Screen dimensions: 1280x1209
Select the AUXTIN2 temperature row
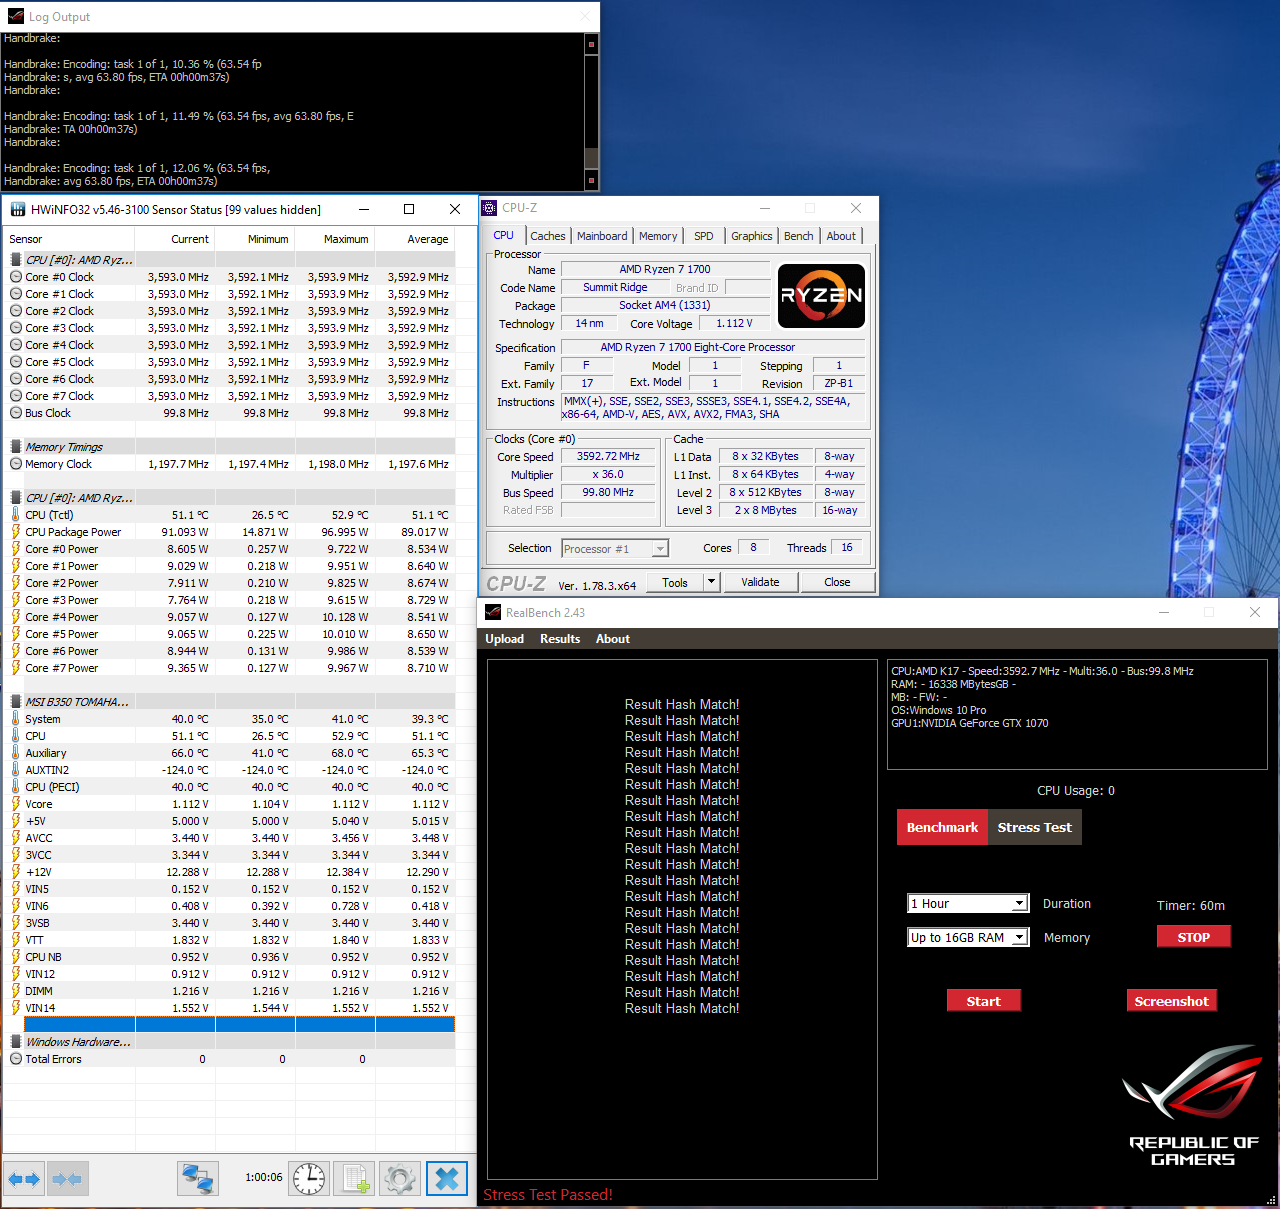pos(230,770)
